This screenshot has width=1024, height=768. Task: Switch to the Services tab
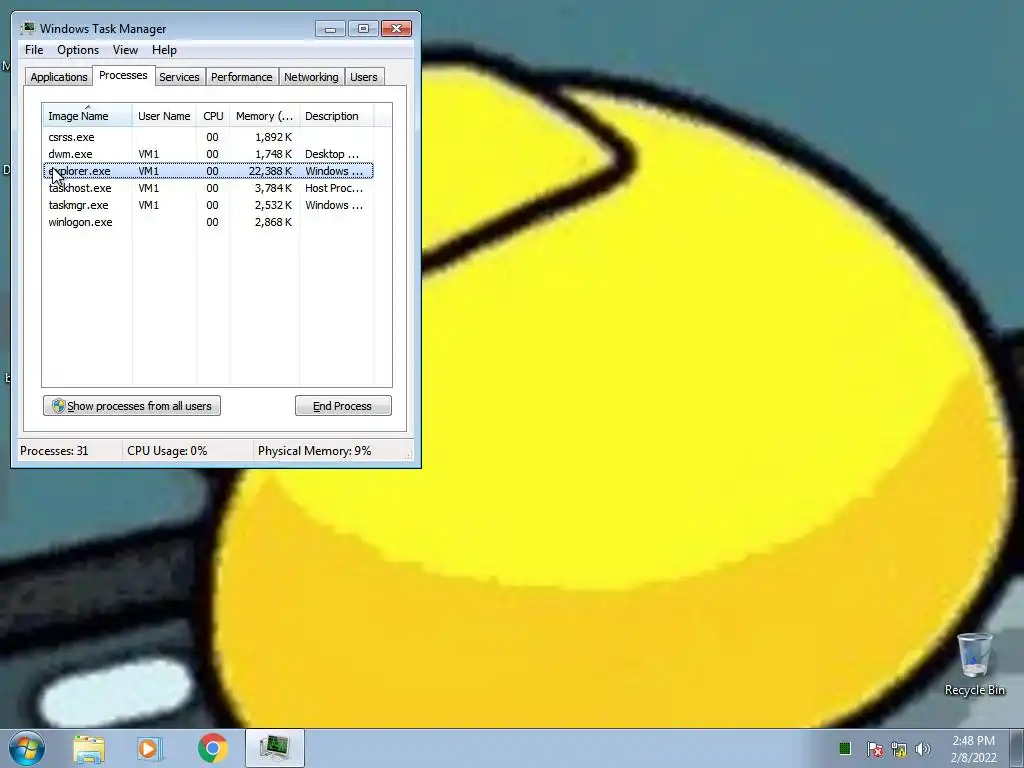(179, 77)
